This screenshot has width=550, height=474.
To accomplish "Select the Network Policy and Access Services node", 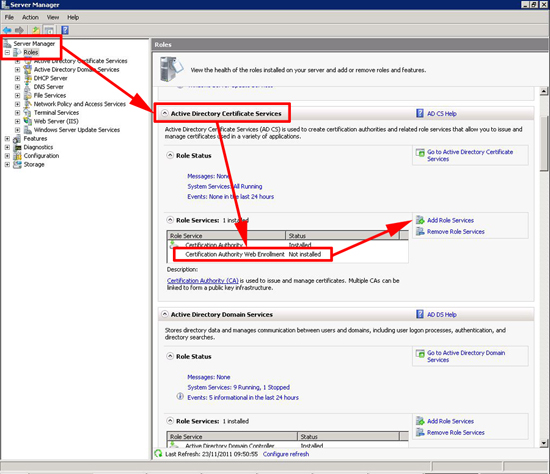I will (x=80, y=104).
